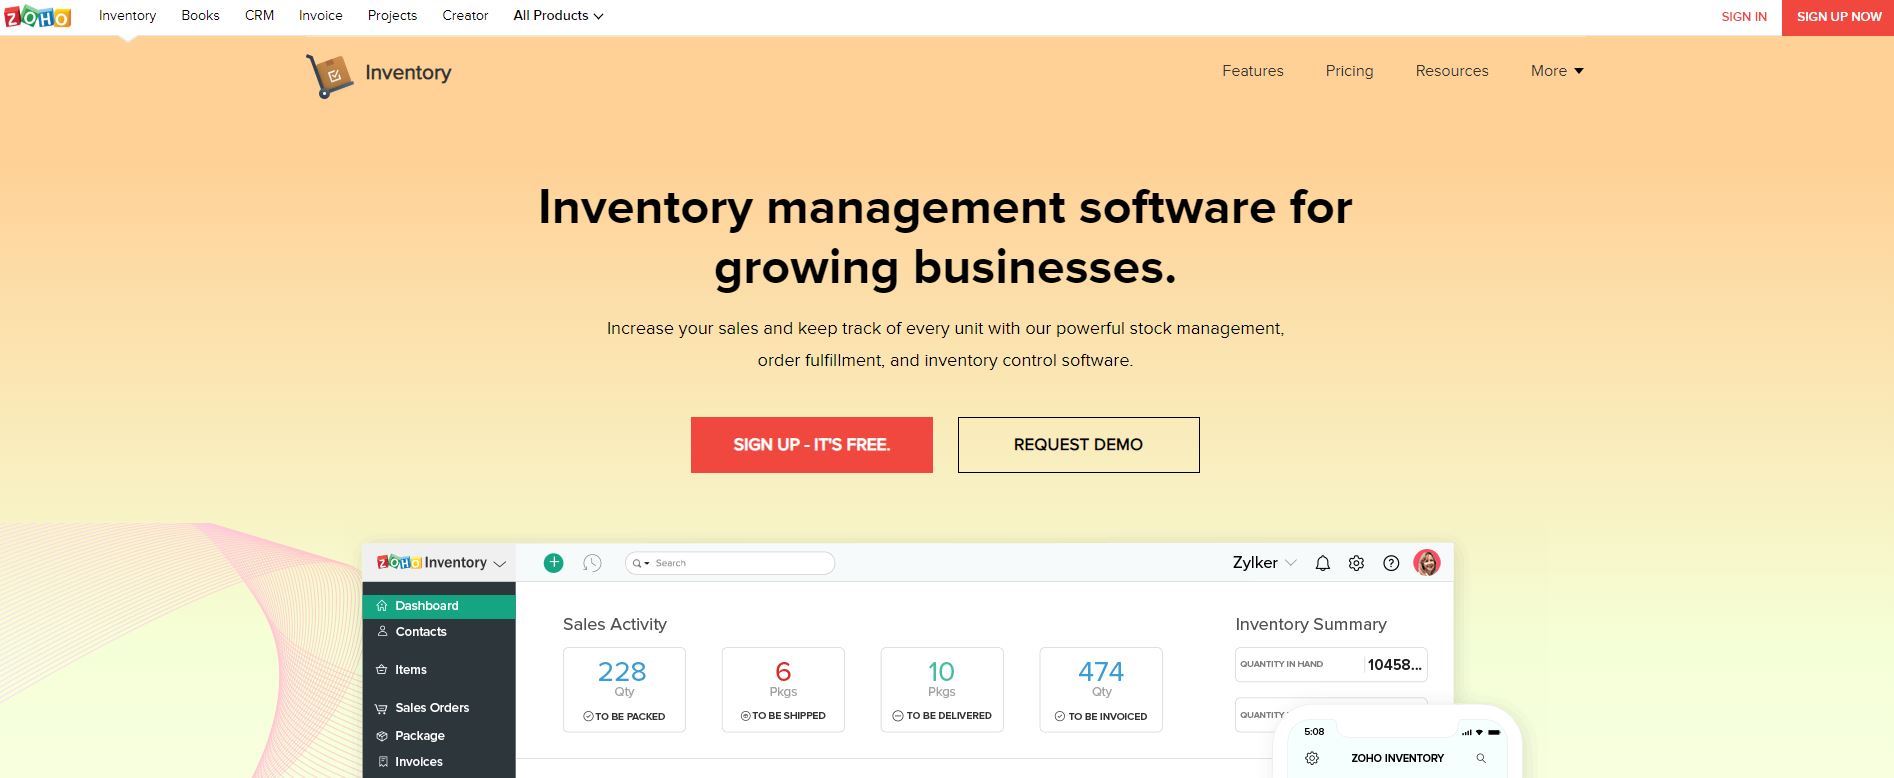Viewport: 1894px width, 778px height.
Task: Click the Sales Orders cart icon
Action: [x=381, y=708]
